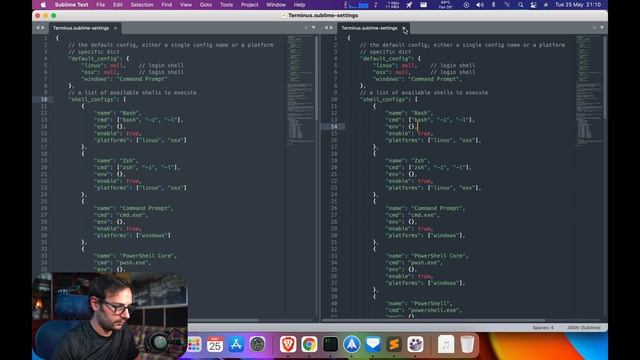This screenshot has width=640, height=360.
Task: Go to previous tab in right pane
Action: (326, 28)
